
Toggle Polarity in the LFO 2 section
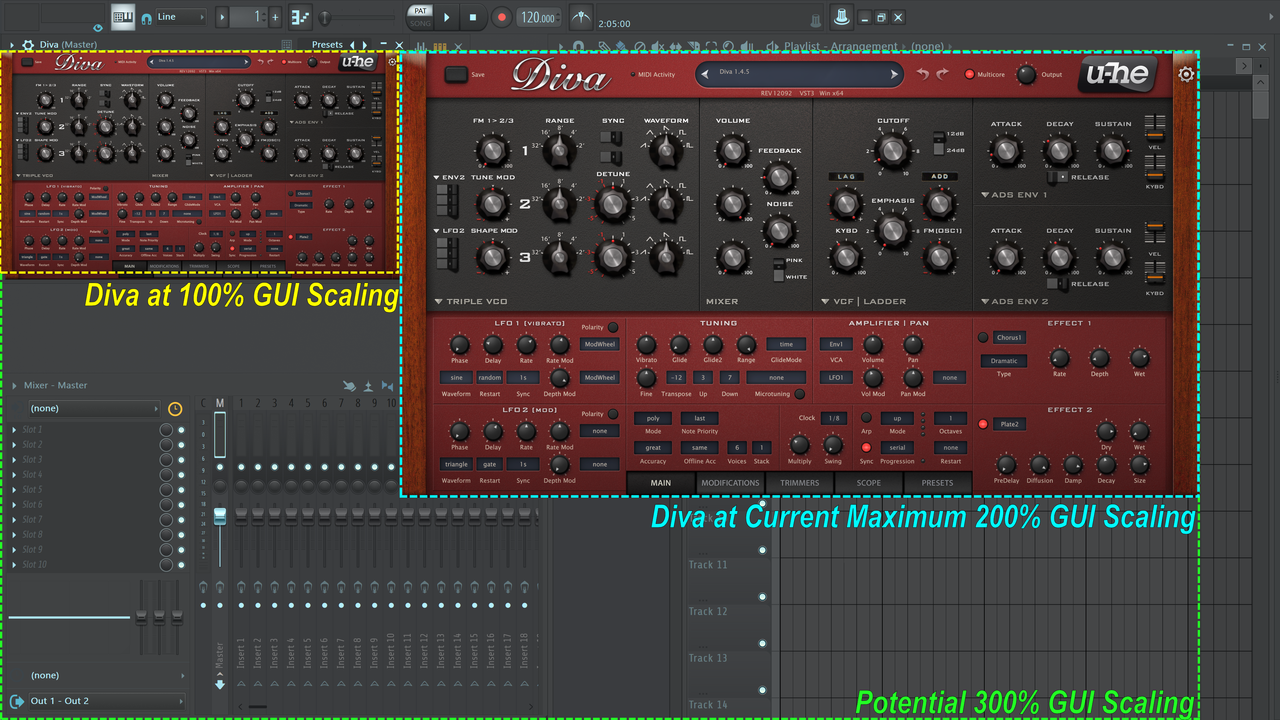coord(613,415)
